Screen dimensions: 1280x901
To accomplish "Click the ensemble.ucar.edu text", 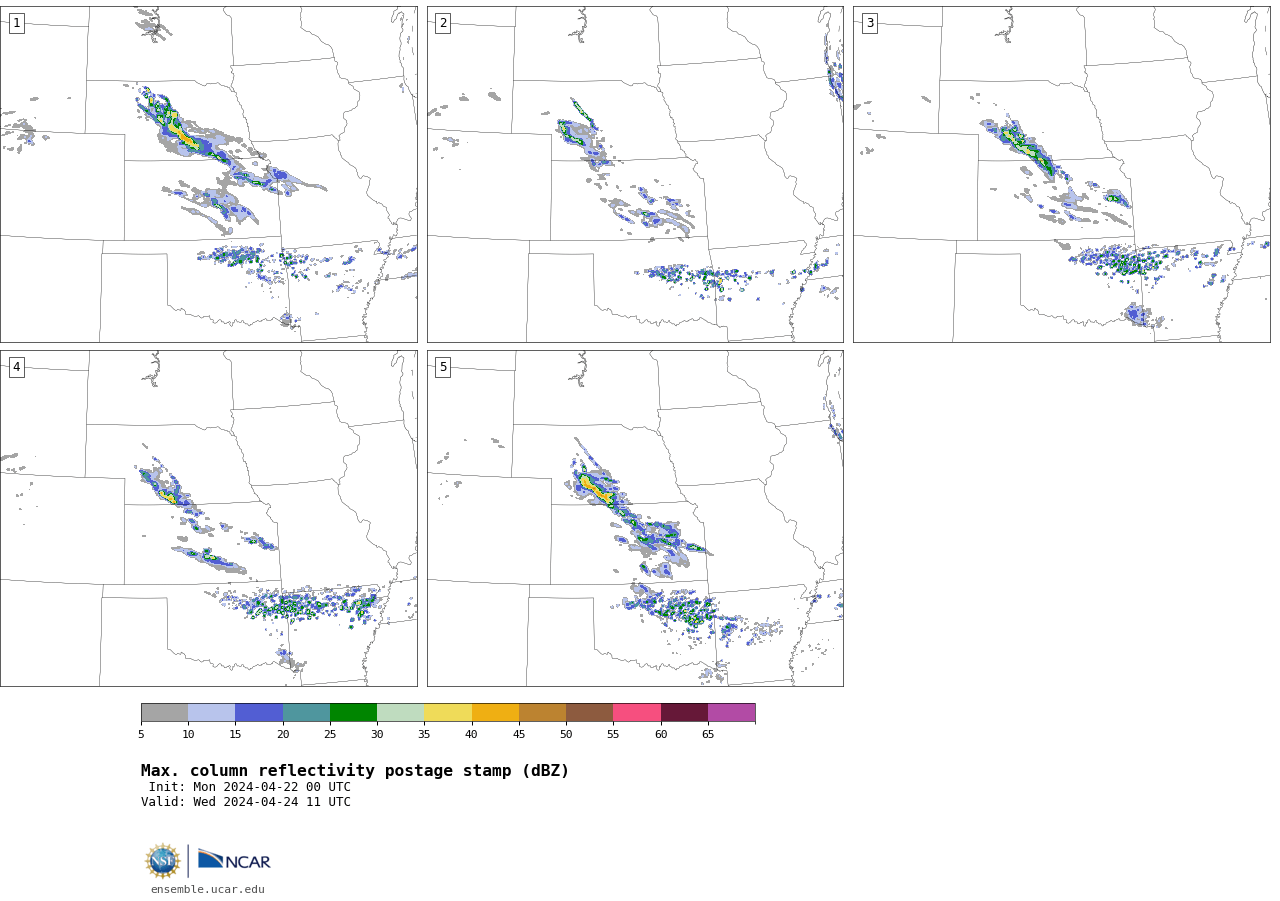I will (x=208, y=890).
